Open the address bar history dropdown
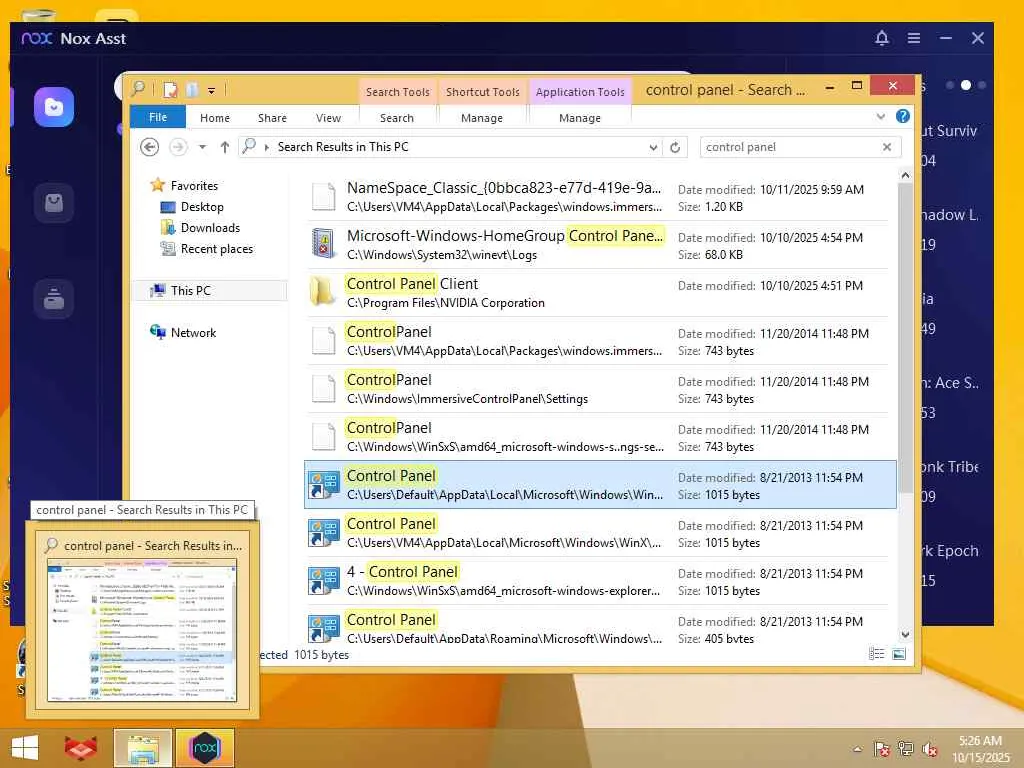This screenshot has width=1024, height=768. (653, 148)
